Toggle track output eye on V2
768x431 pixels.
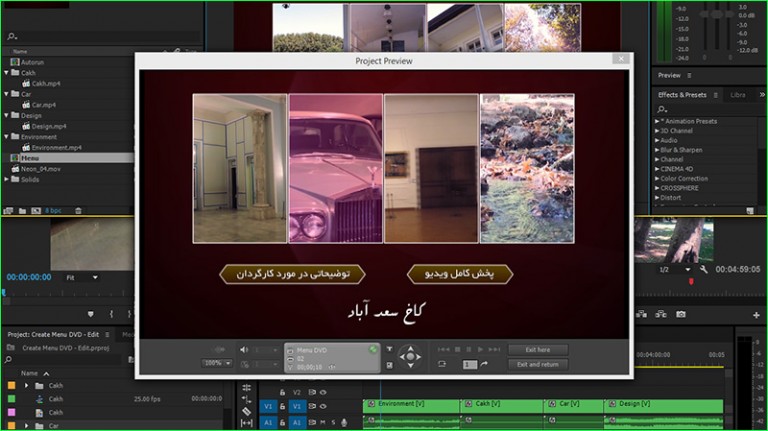pos(323,392)
